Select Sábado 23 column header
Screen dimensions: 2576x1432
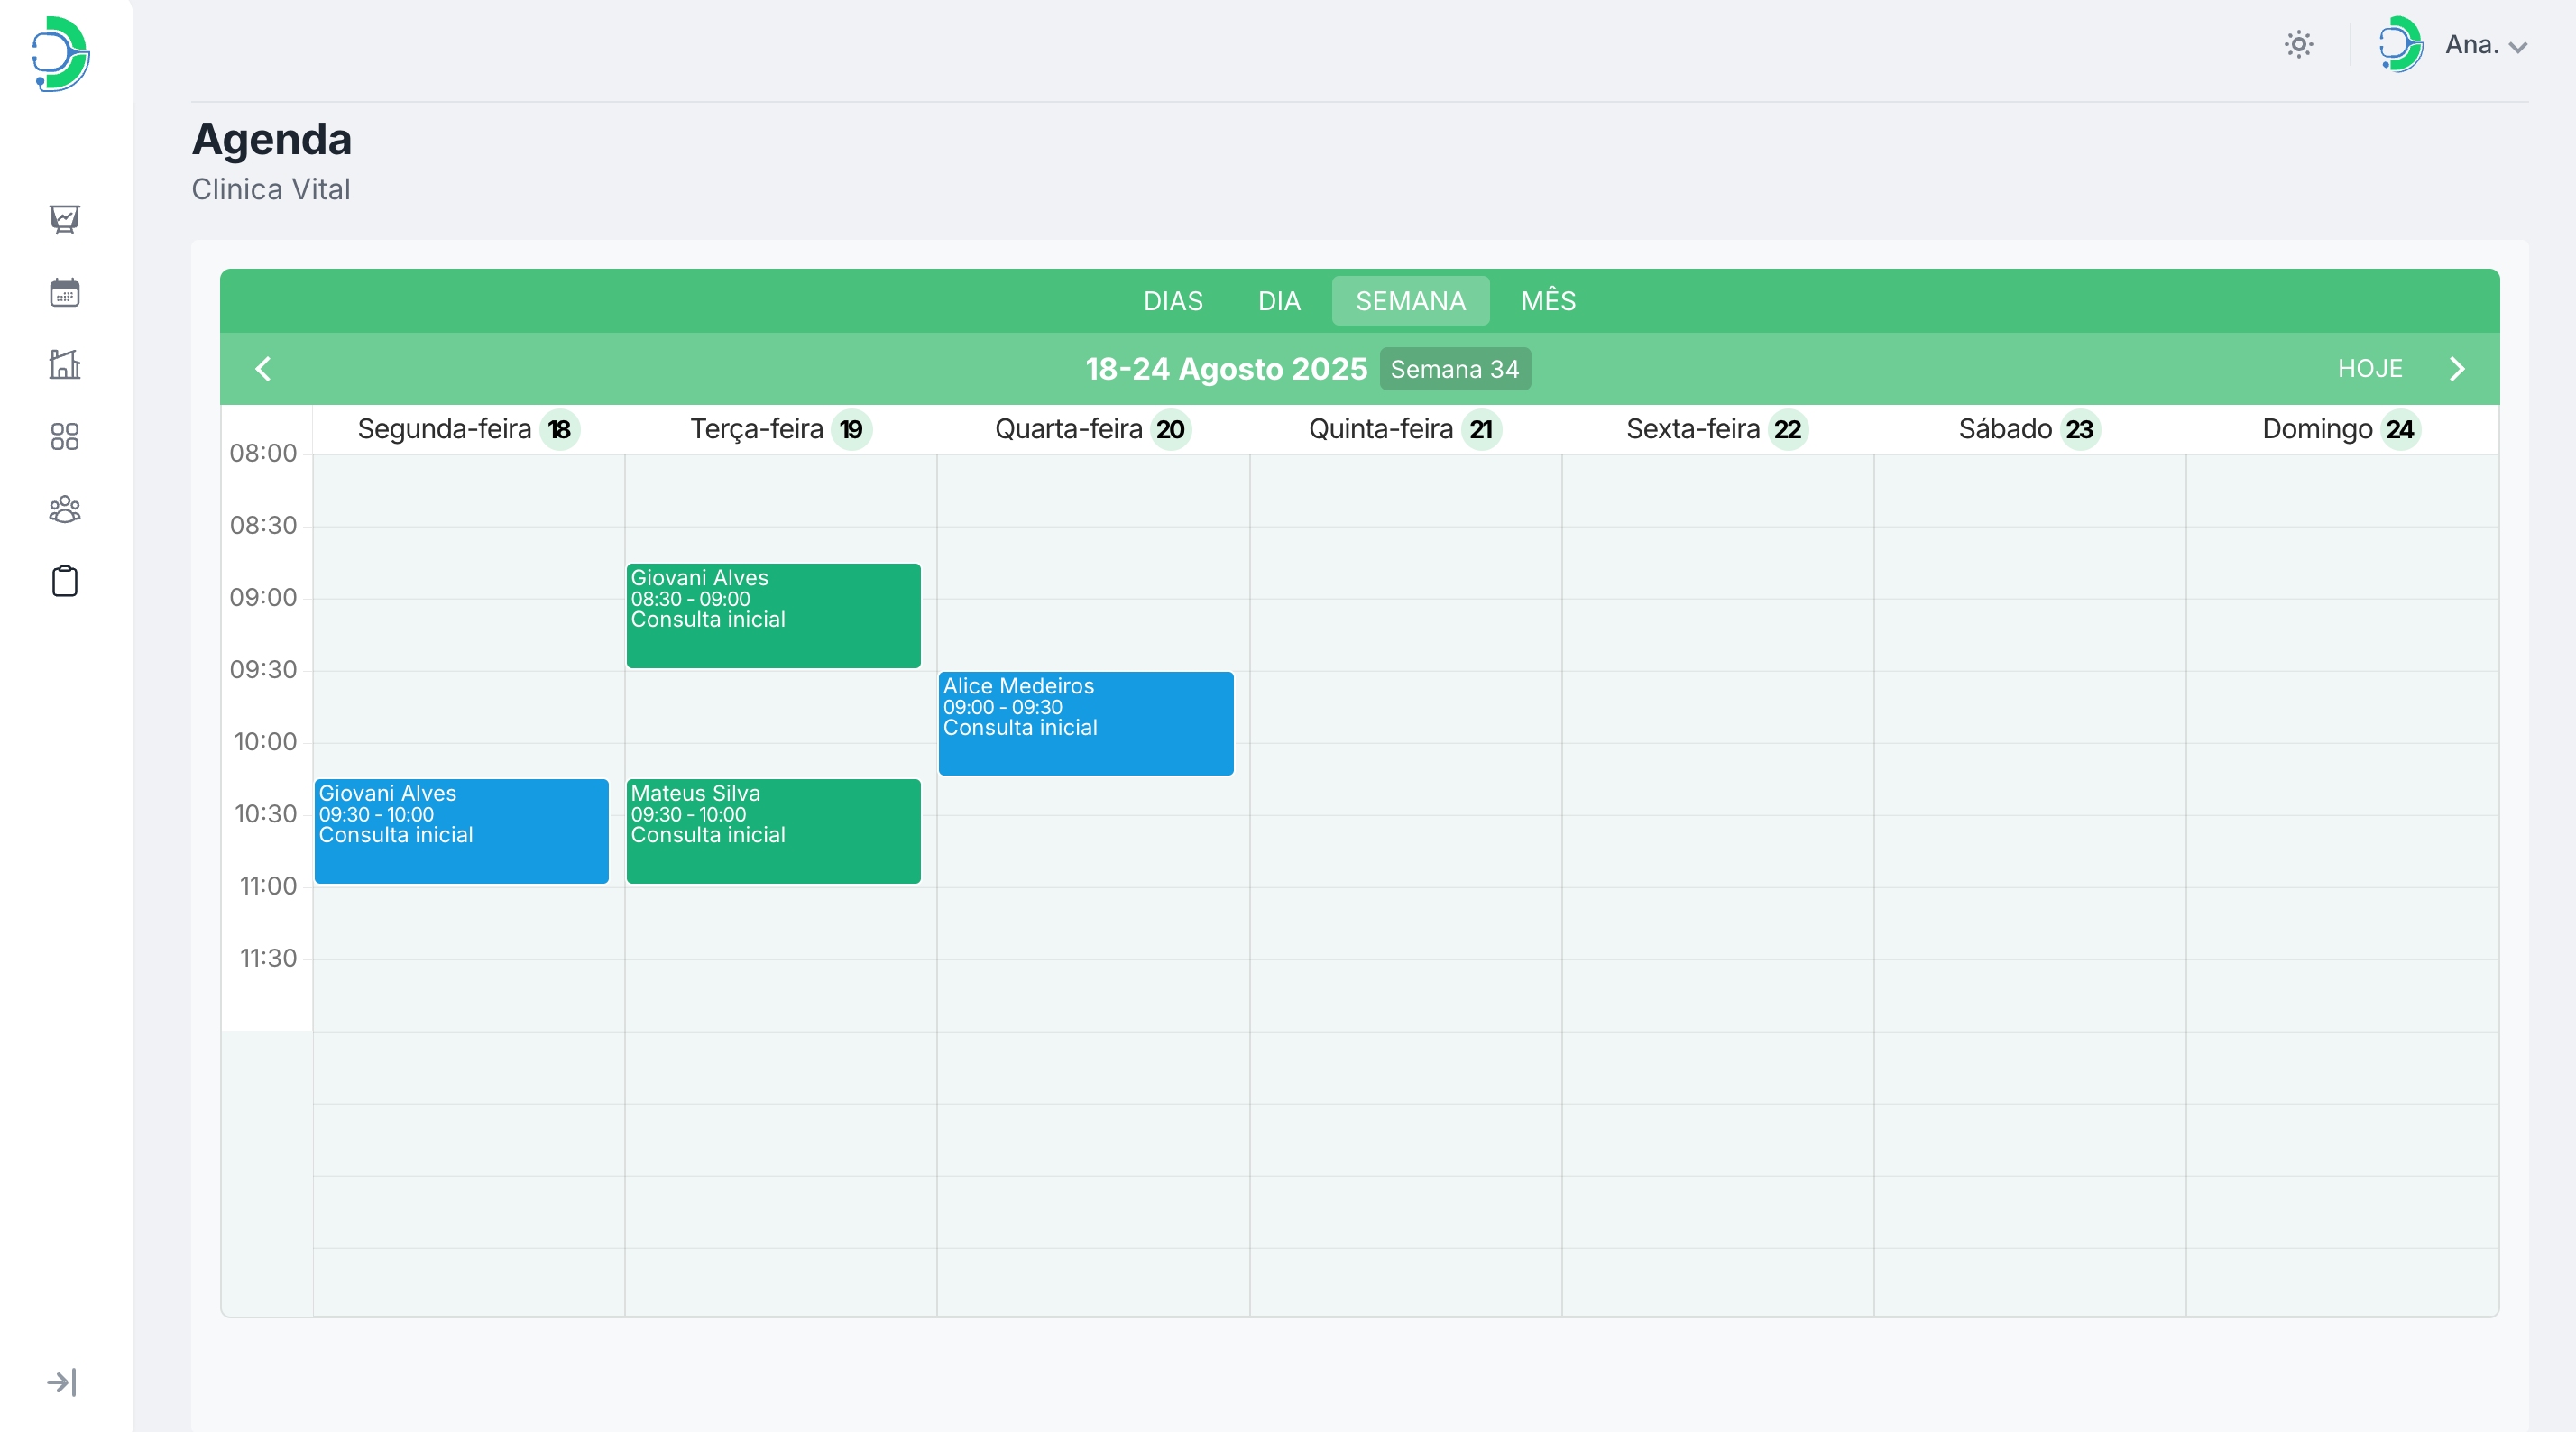[2029, 430]
